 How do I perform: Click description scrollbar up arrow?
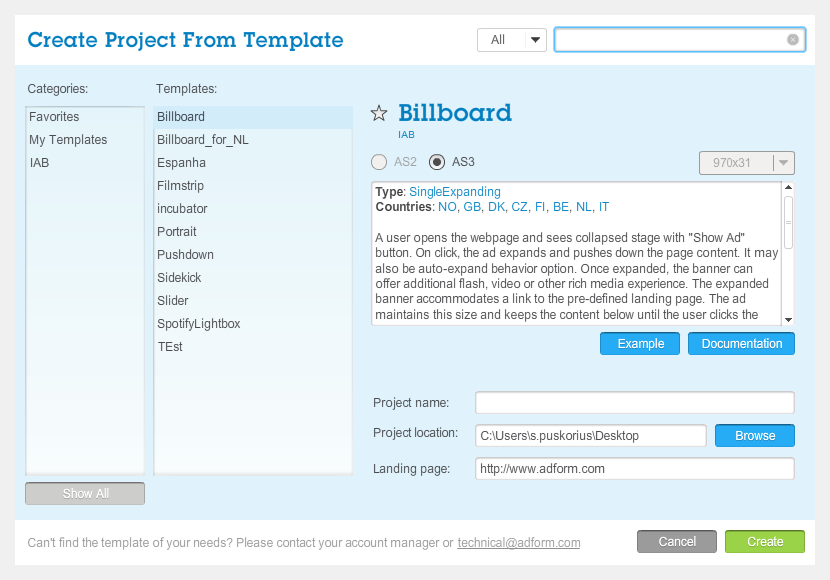click(788, 187)
